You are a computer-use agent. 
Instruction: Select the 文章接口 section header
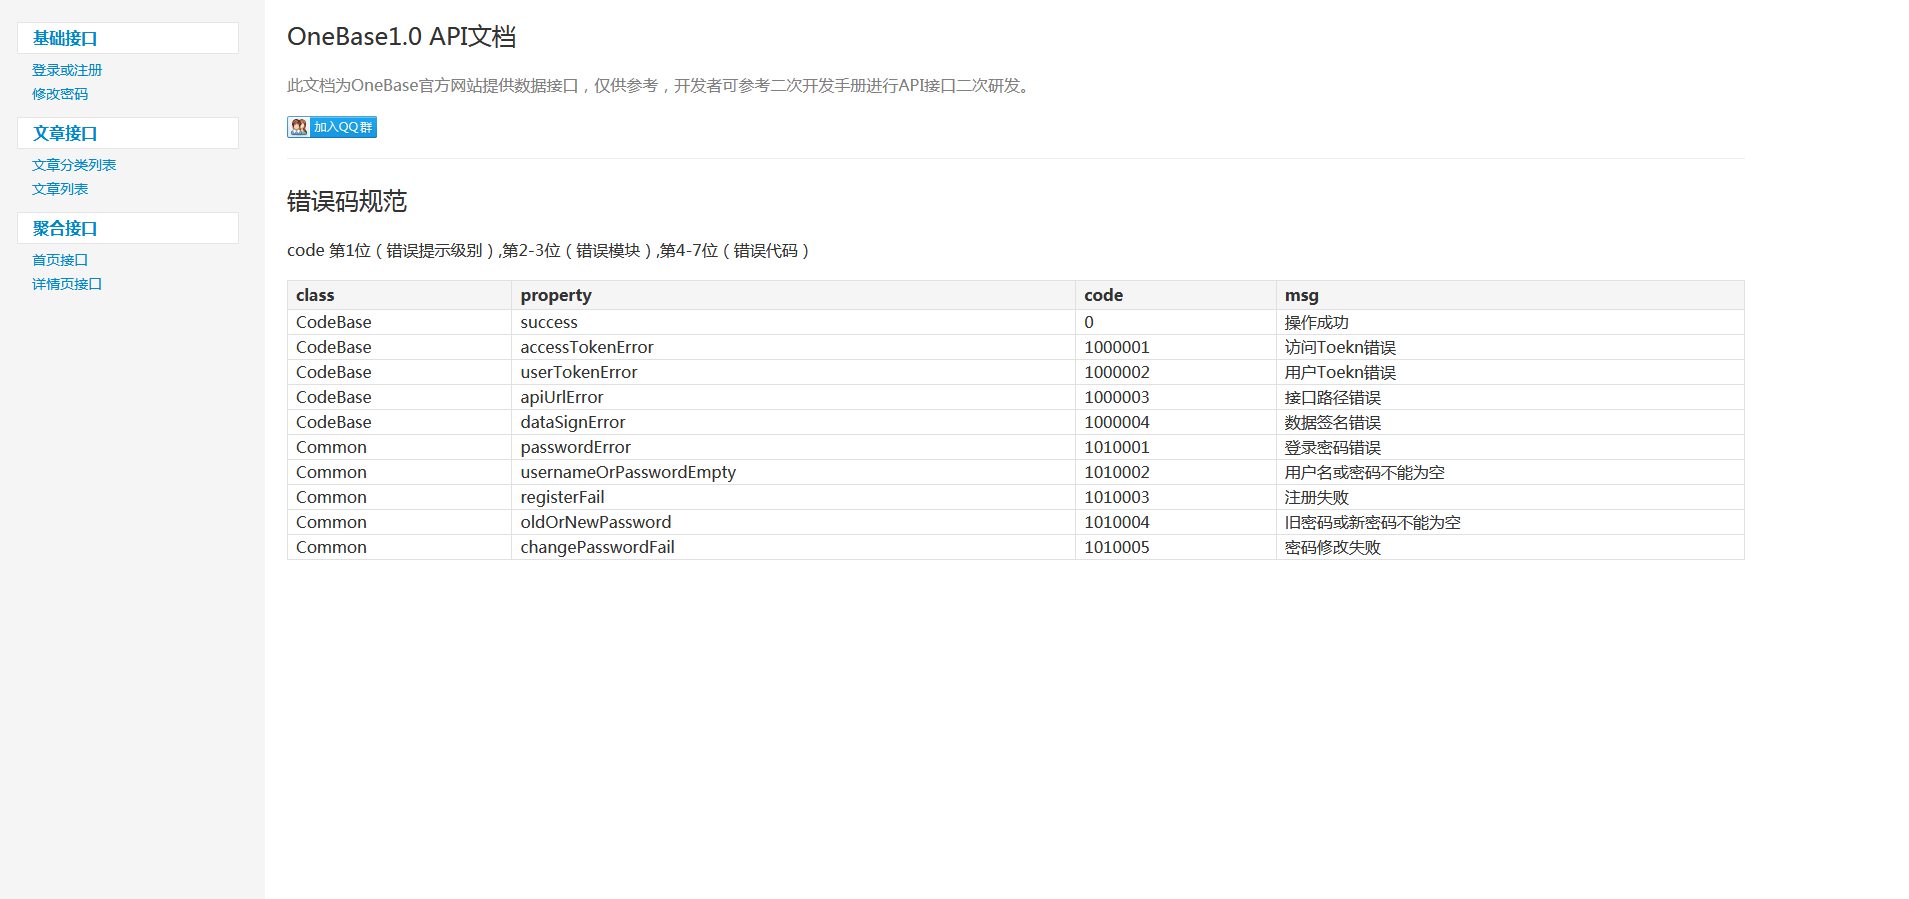(128, 133)
